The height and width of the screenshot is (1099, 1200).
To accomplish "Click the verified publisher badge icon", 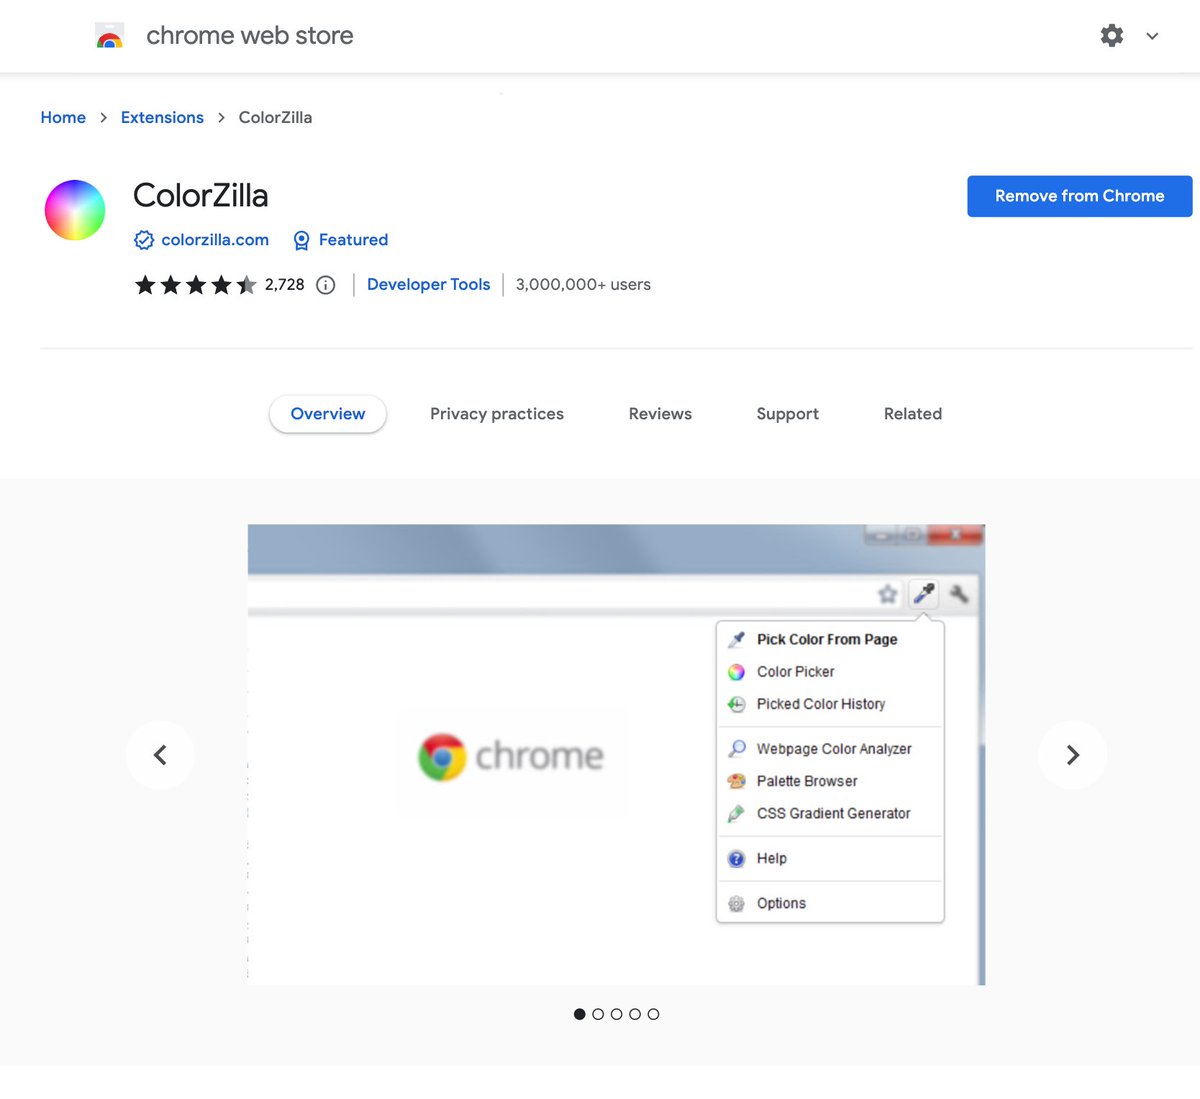I will point(144,240).
